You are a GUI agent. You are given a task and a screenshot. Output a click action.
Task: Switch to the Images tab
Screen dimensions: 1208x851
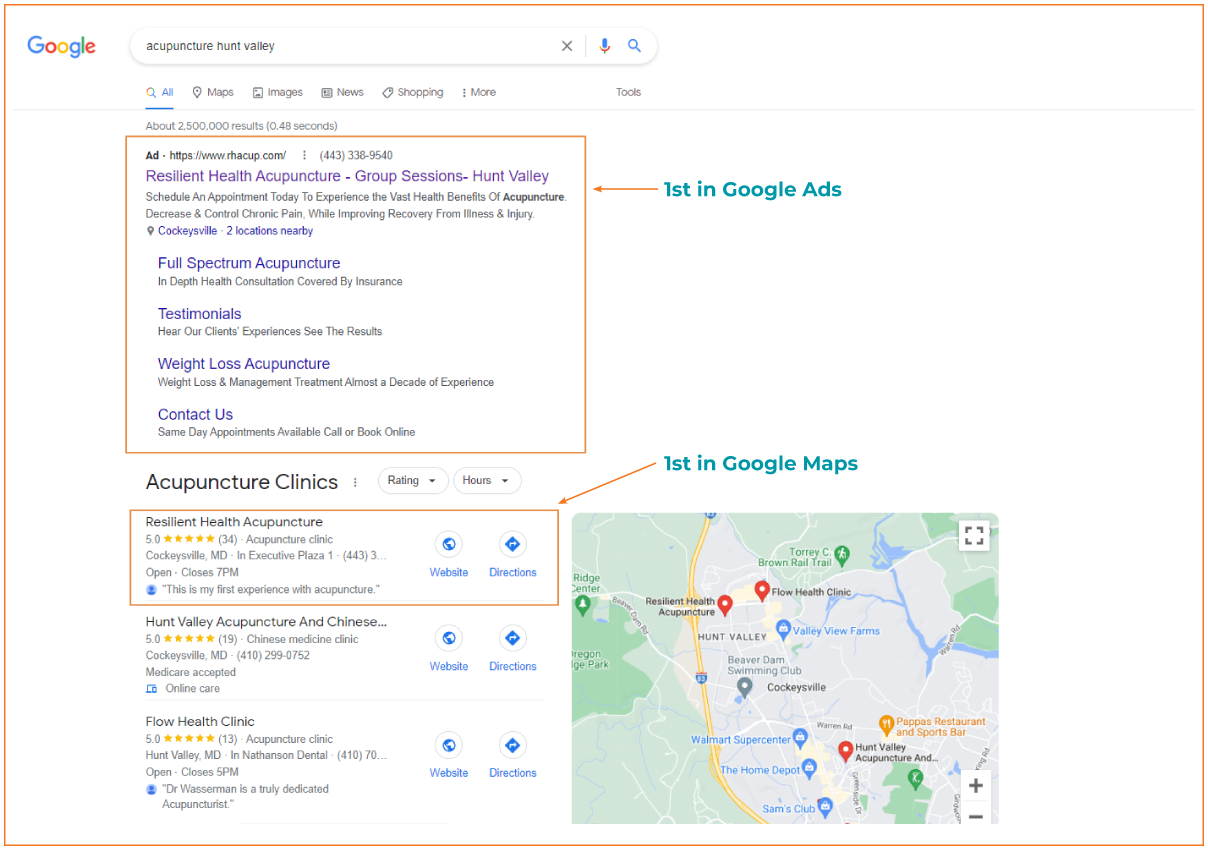point(278,92)
